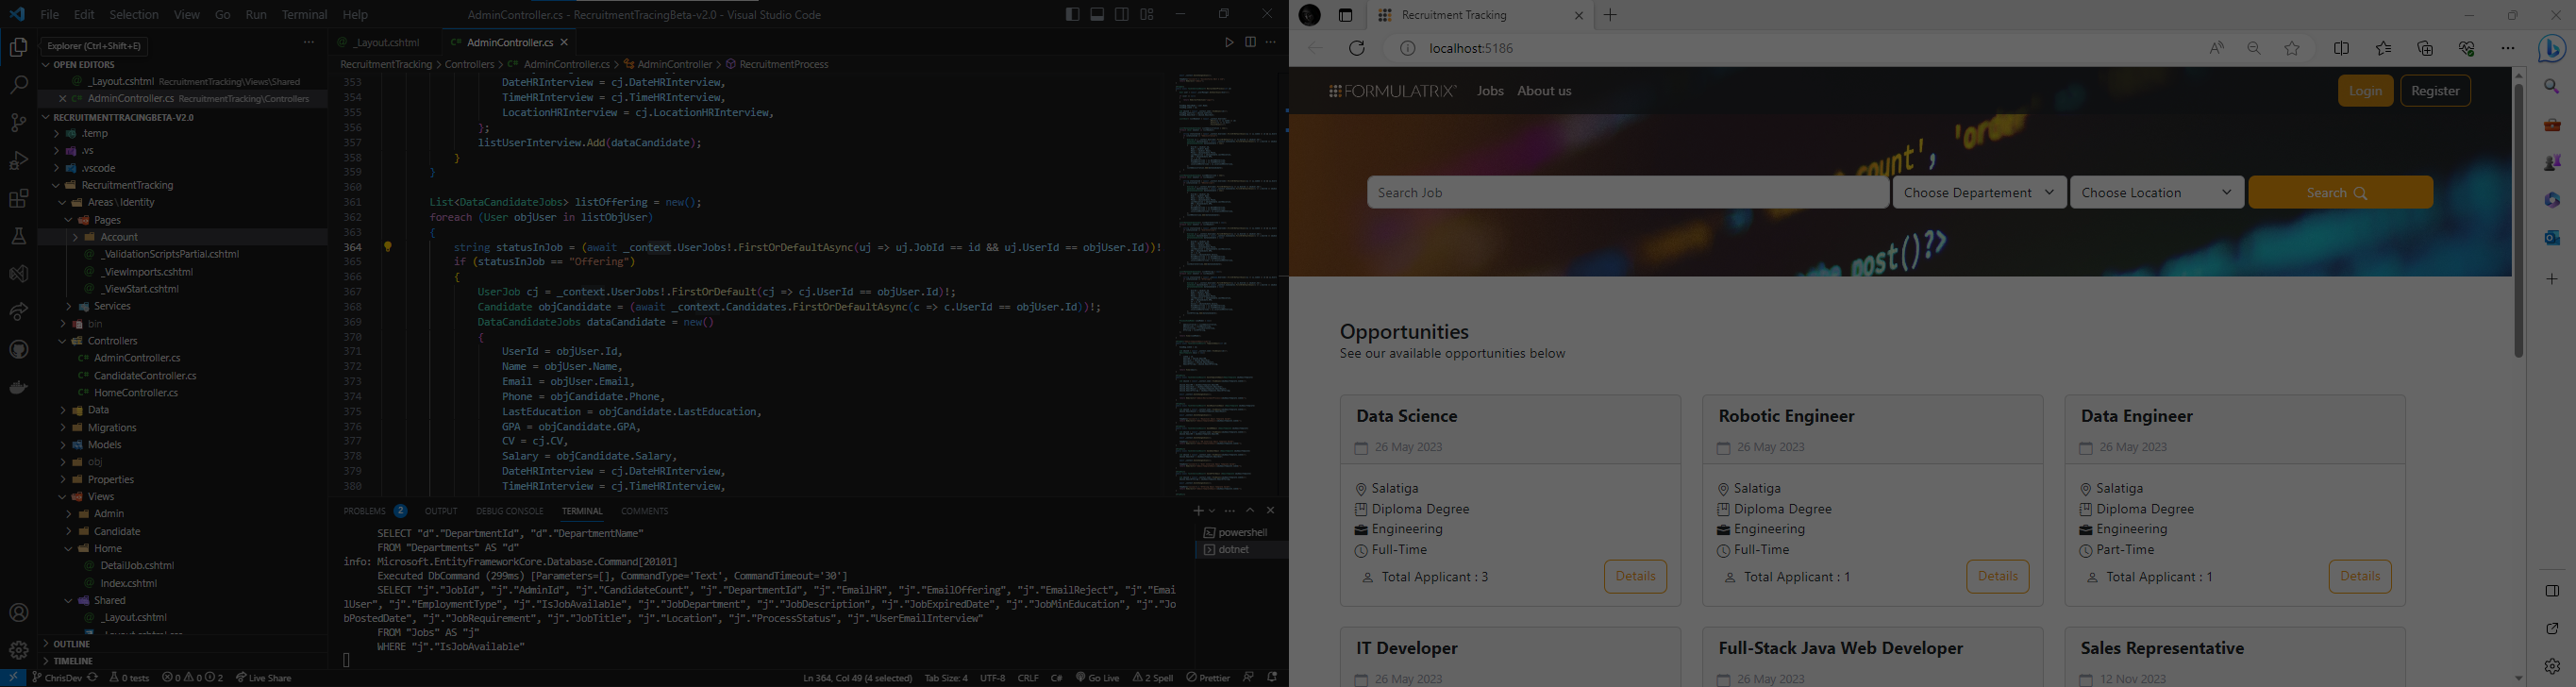2576x687 pixels.
Task: Open the Extensions view
Action: point(18,199)
